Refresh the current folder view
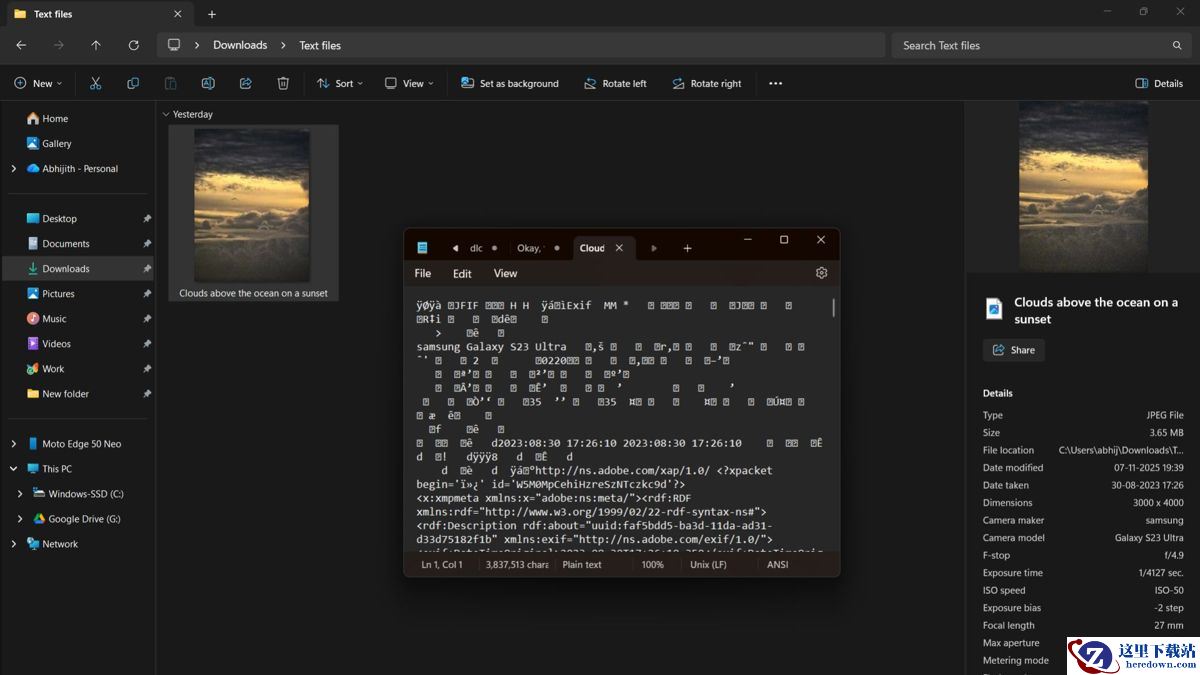This screenshot has height=675, width=1200. point(133,45)
